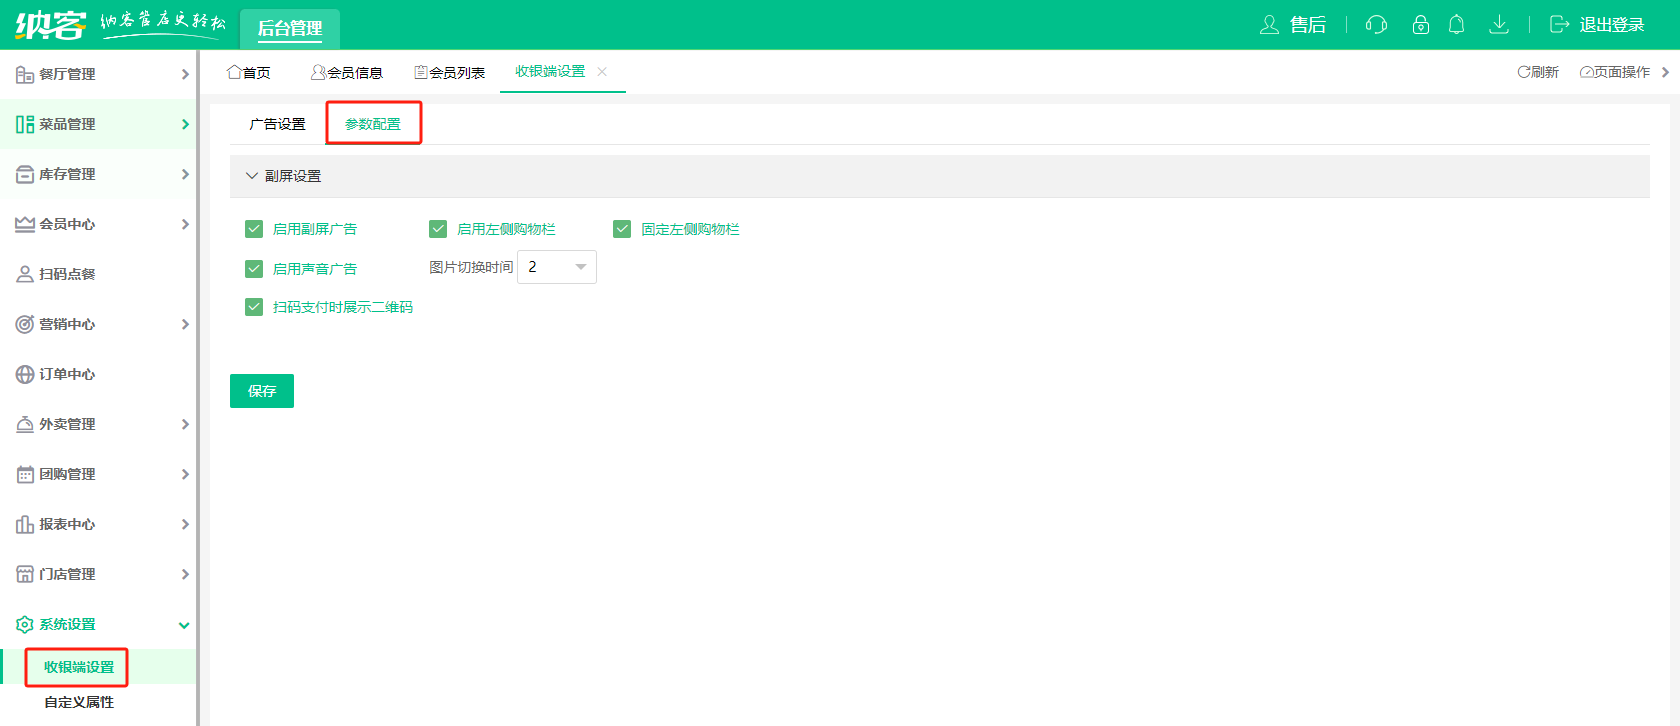Select 自定义属性 in the sidebar
This screenshot has width=1680, height=726.
(79, 702)
